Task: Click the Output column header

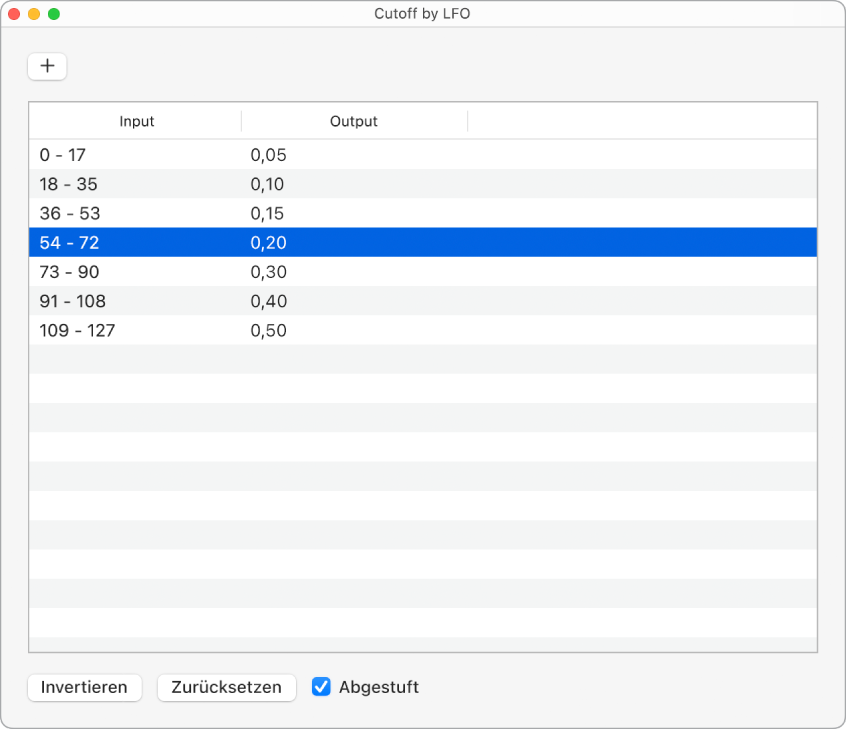Action: (354, 122)
